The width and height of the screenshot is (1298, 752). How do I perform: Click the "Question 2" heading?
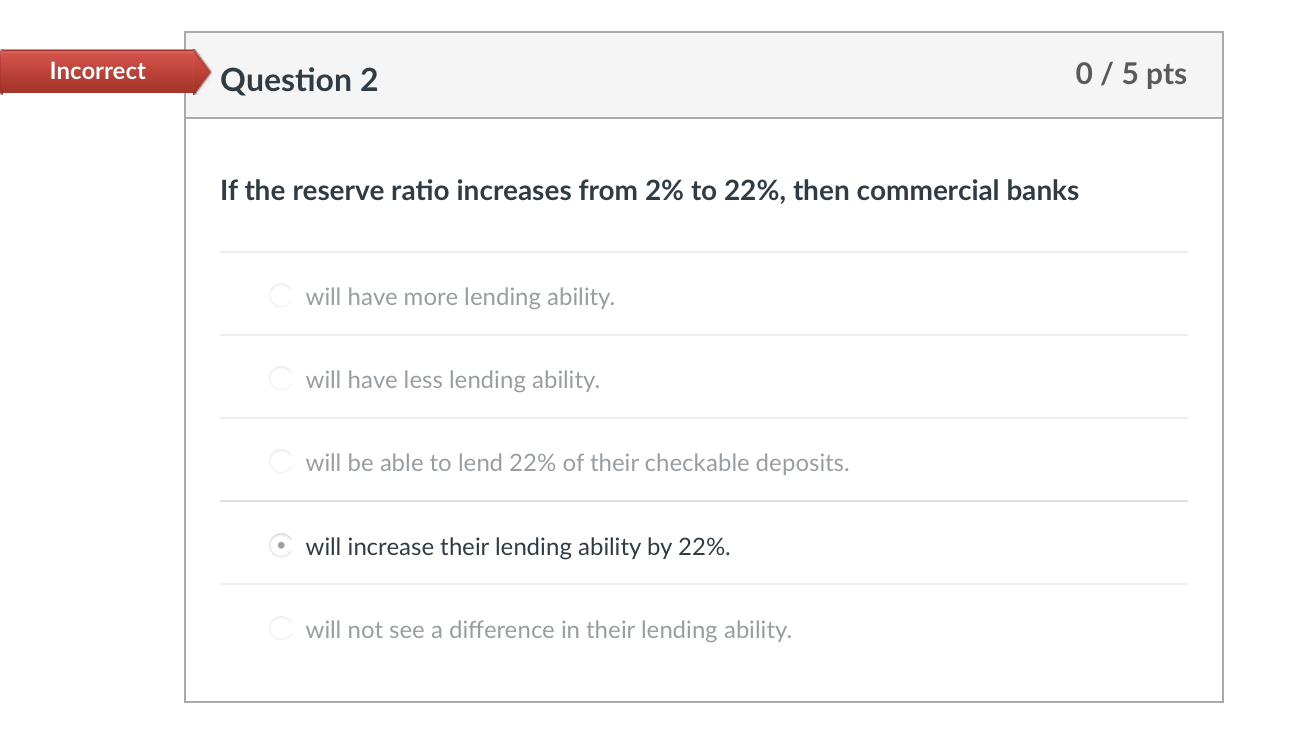[x=299, y=80]
